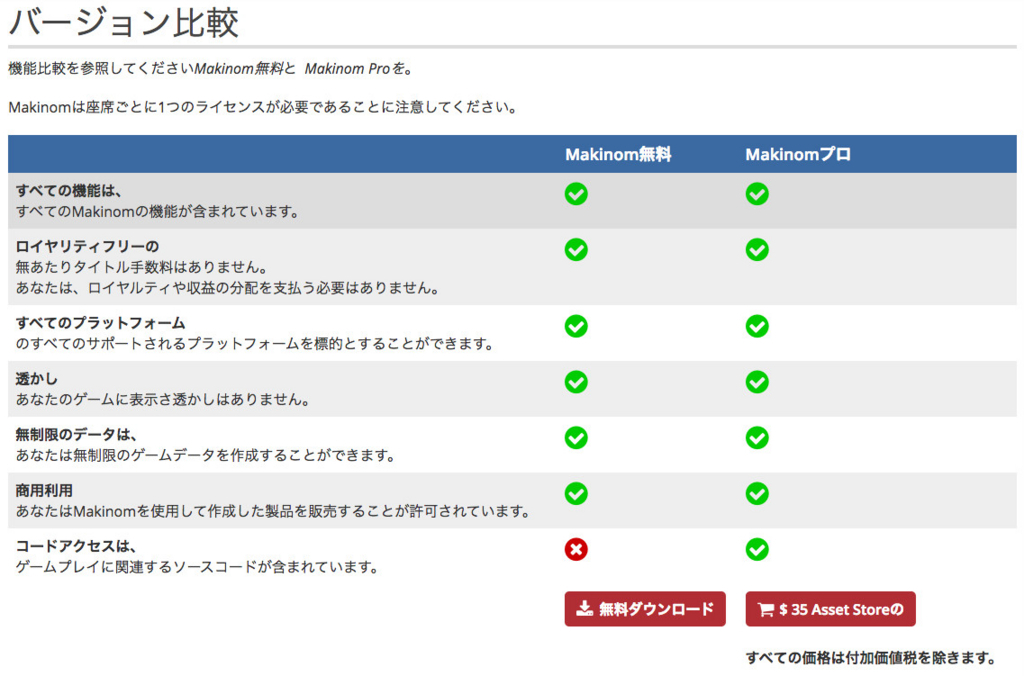Click green check for 透かし in Makinom無料
The height and width of the screenshot is (676, 1024).
click(x=576, y=382)
